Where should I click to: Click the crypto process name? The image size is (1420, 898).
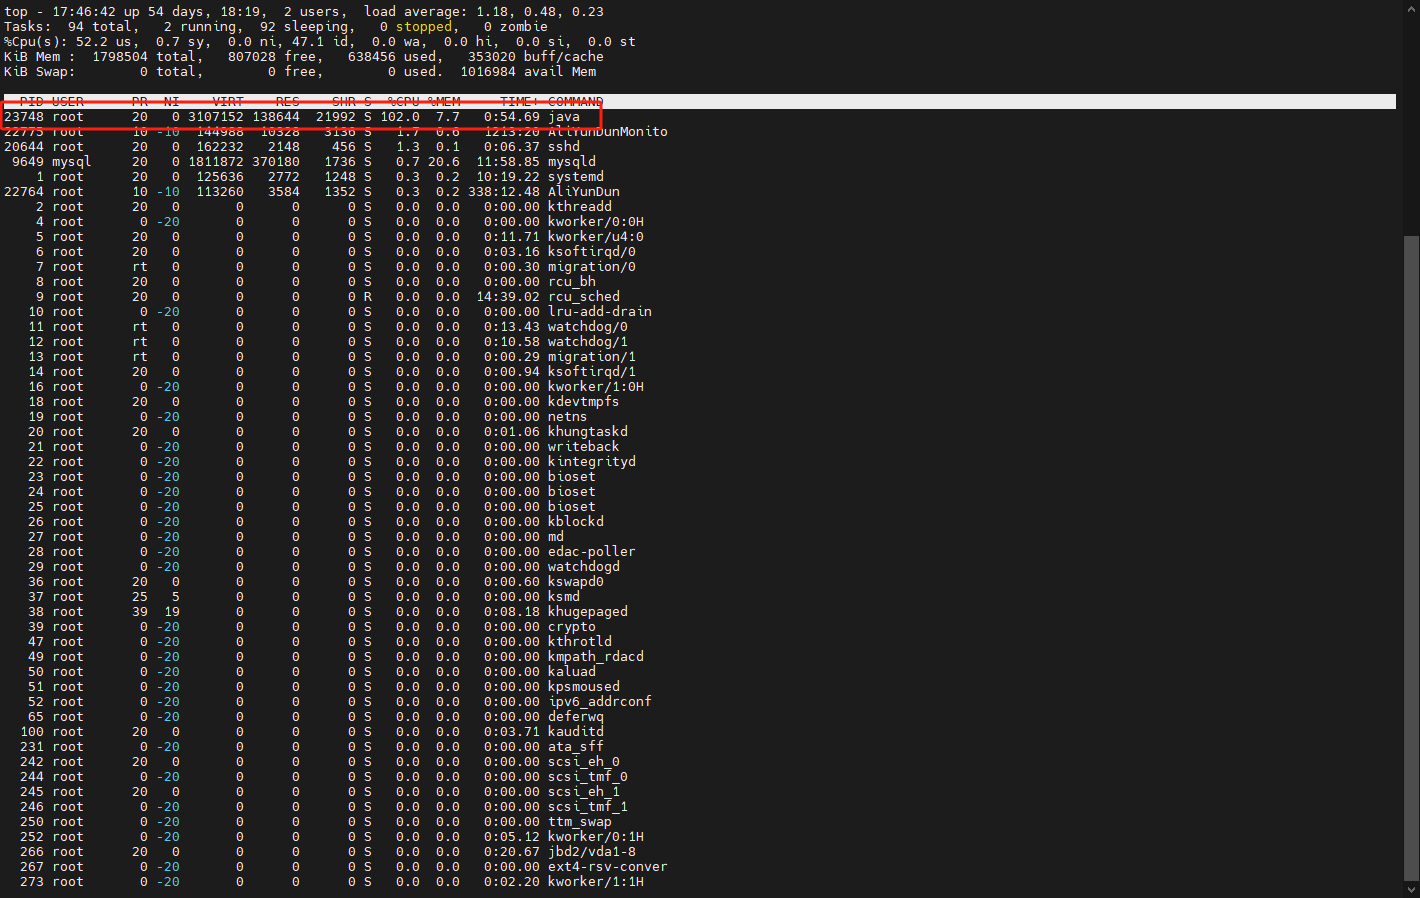tap(572, 627)
